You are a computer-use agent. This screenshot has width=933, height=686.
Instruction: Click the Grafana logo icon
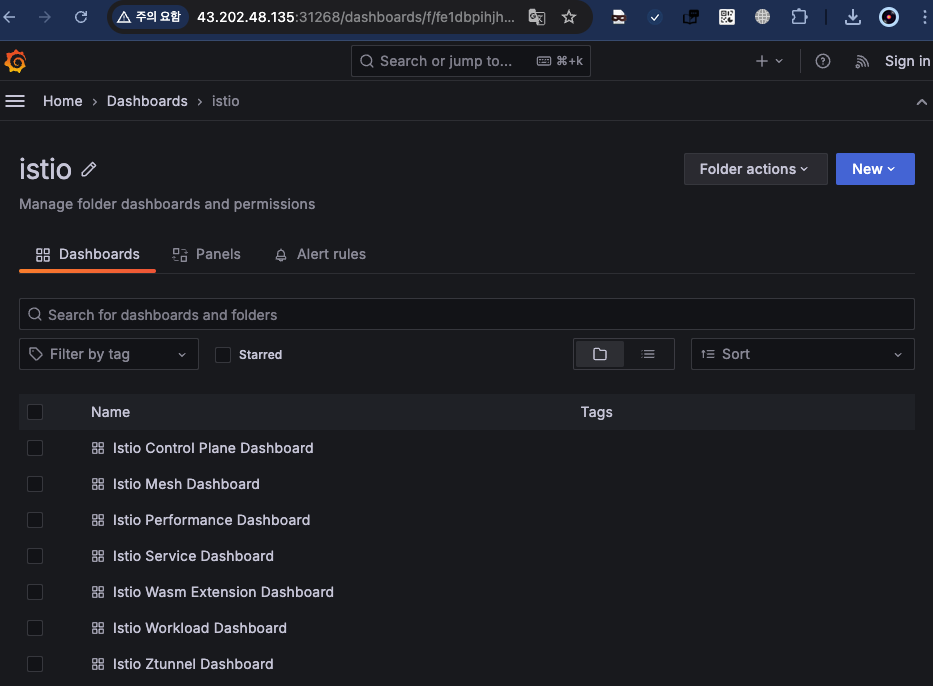click(15, 61)
